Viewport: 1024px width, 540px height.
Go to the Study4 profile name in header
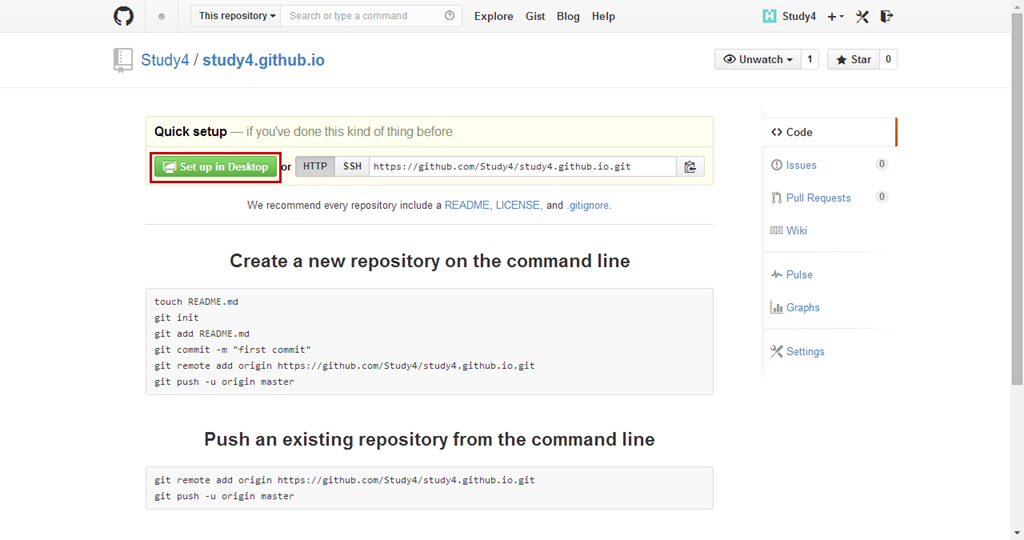pyautogui.click(x=799, y=16)
